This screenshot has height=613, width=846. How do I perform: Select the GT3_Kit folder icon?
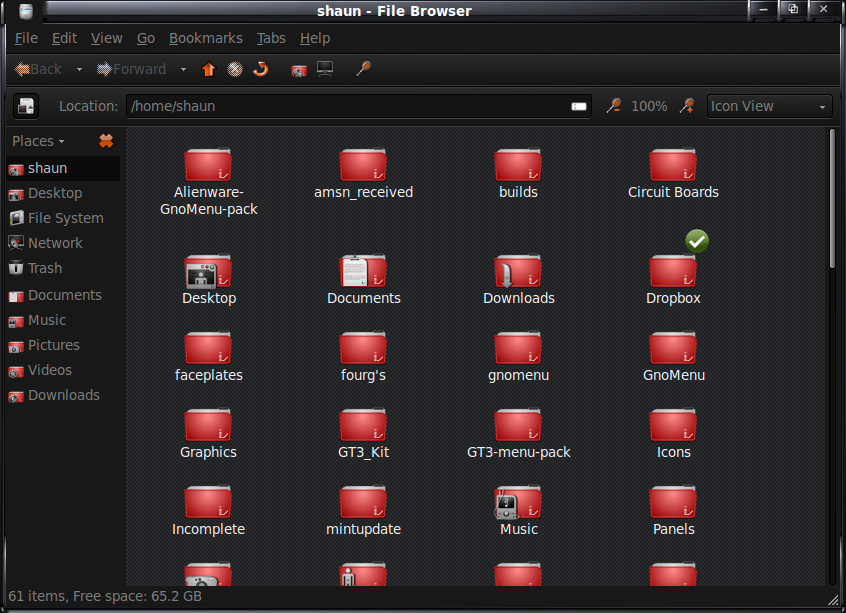coord(363,425)
